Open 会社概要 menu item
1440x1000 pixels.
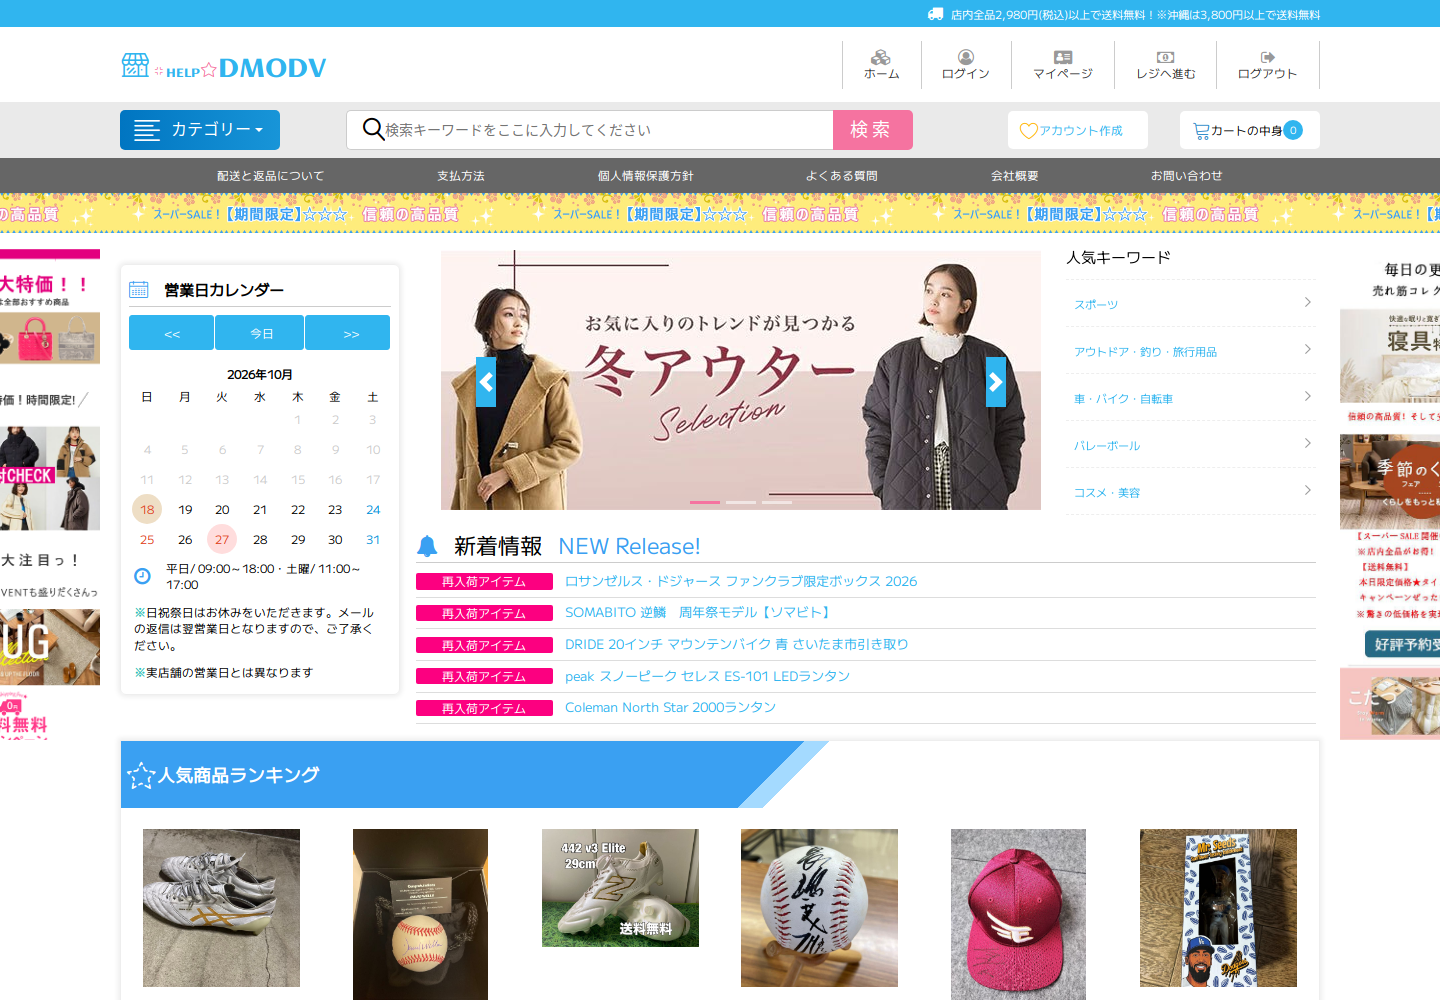click(x=1015, y=176)
